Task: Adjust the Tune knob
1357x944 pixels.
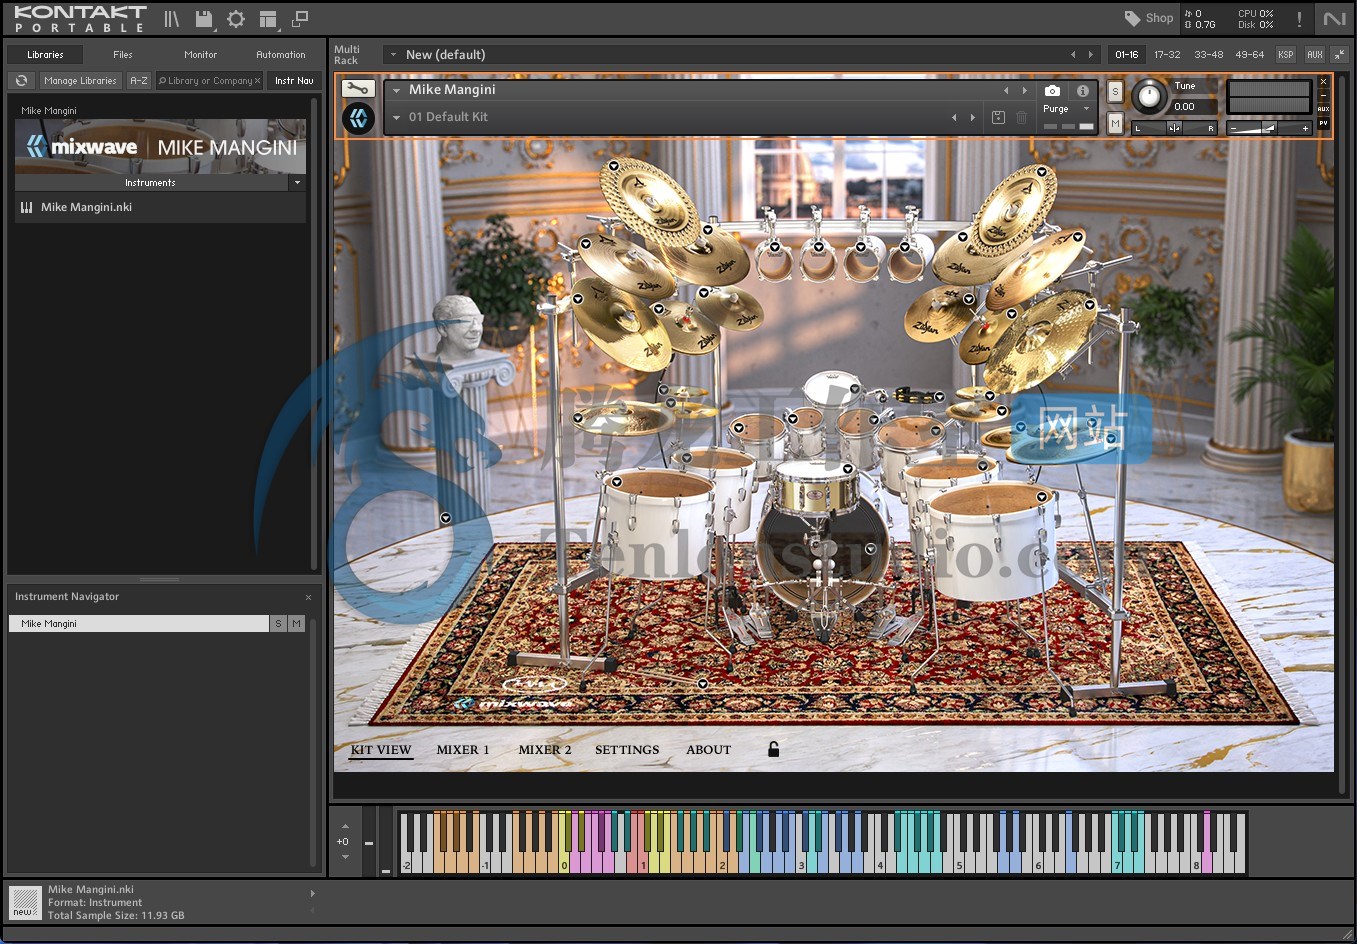Action: click(1149, 95)
